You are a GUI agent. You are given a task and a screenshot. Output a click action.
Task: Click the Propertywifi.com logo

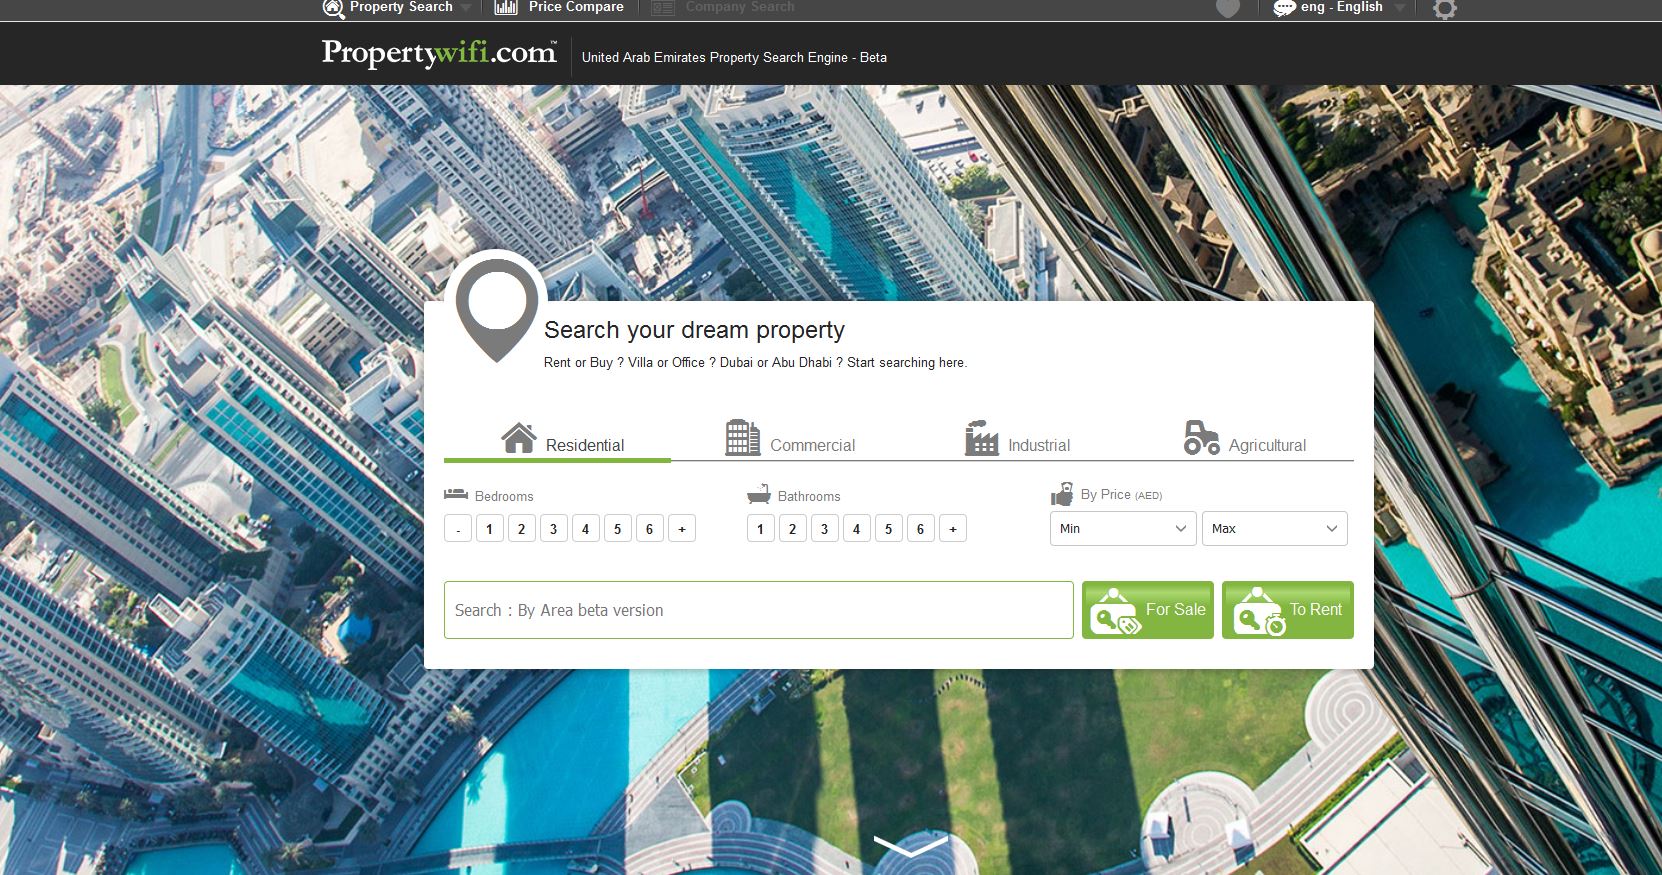pos(439,53)
